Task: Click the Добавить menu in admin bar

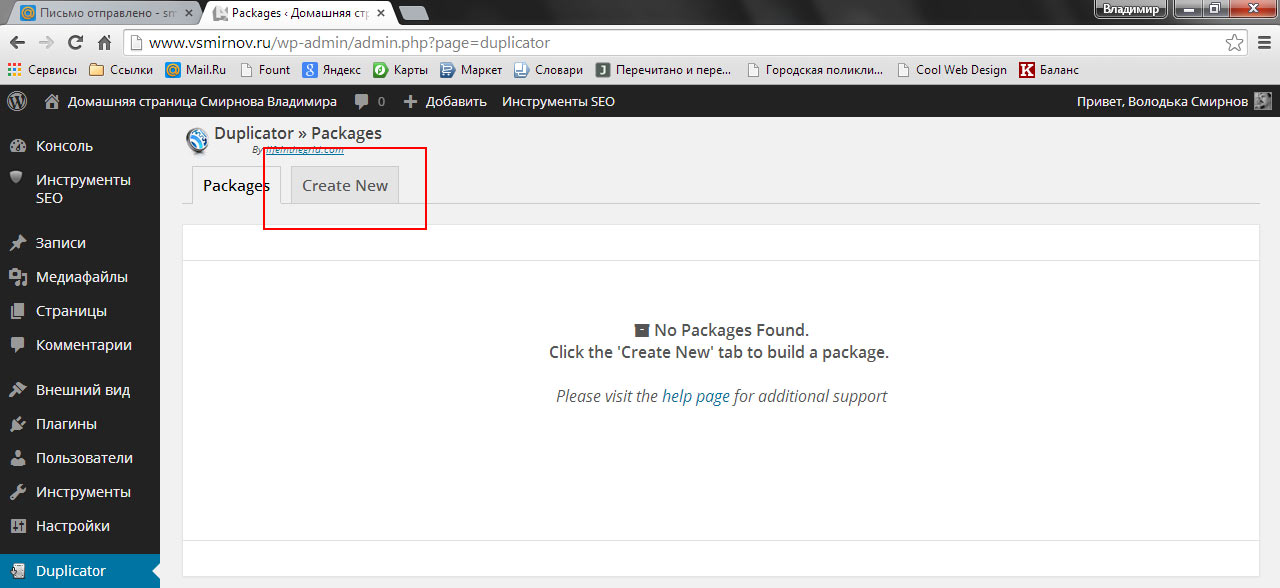Action: point(445,101)
